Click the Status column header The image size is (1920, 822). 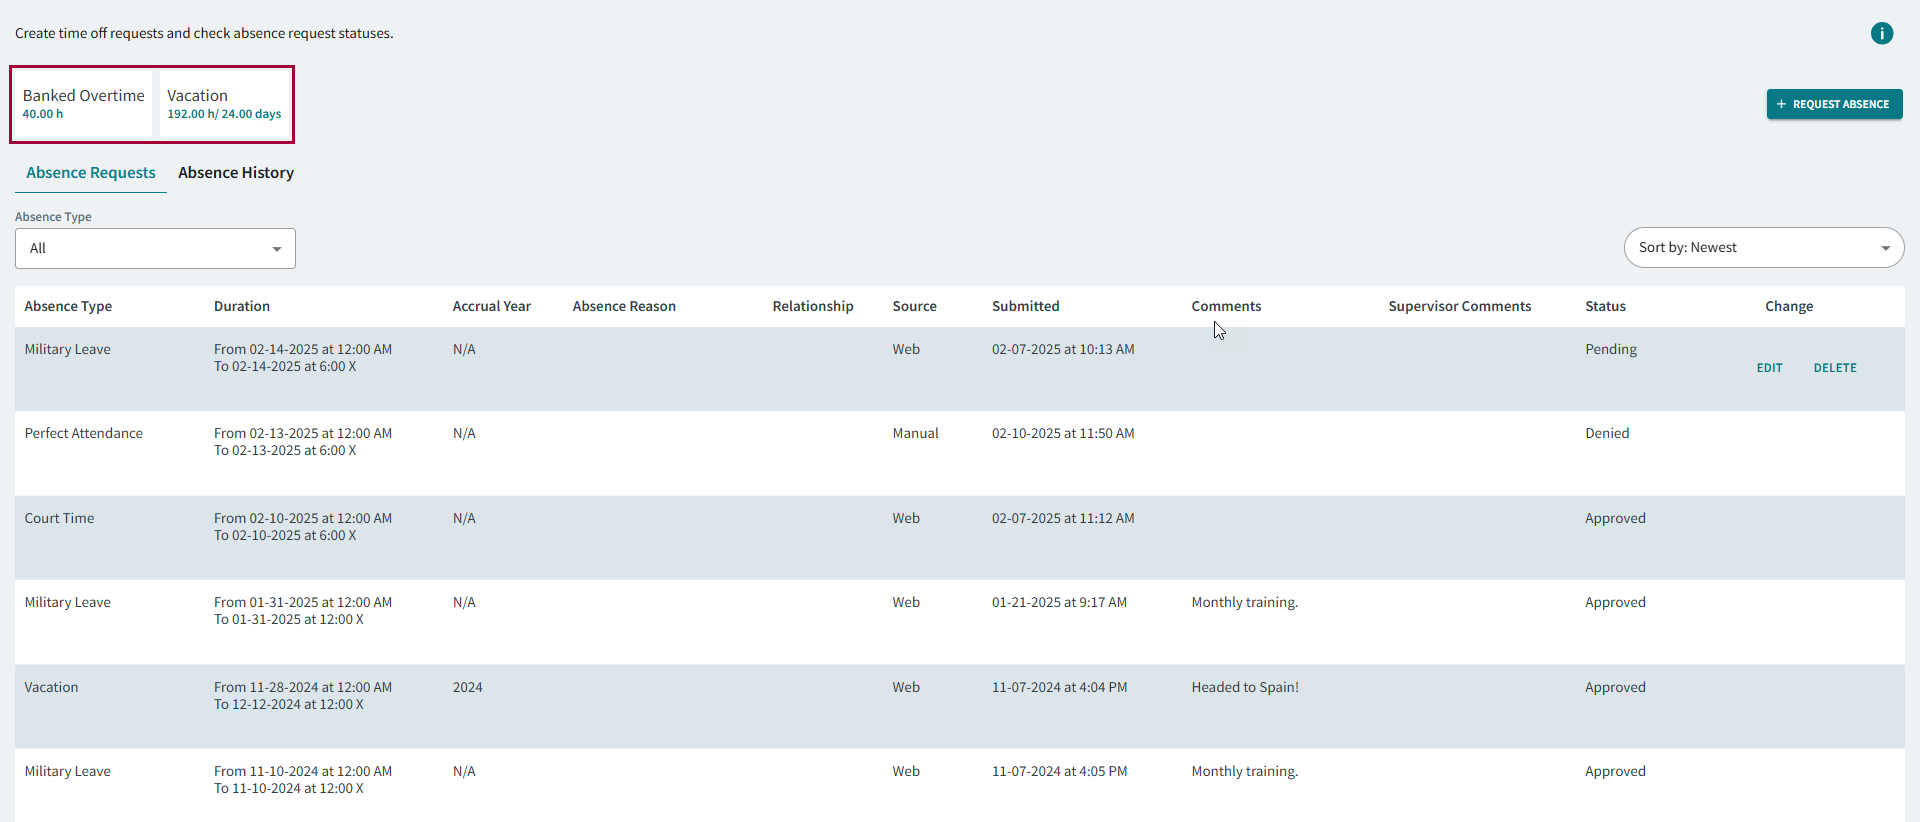(1605, 306)
